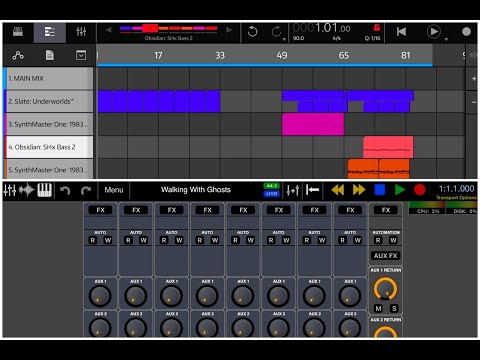The width and height of the screenshot is (480, 360).
Task: Select the magenta clip on track 3
Action: 313,124
